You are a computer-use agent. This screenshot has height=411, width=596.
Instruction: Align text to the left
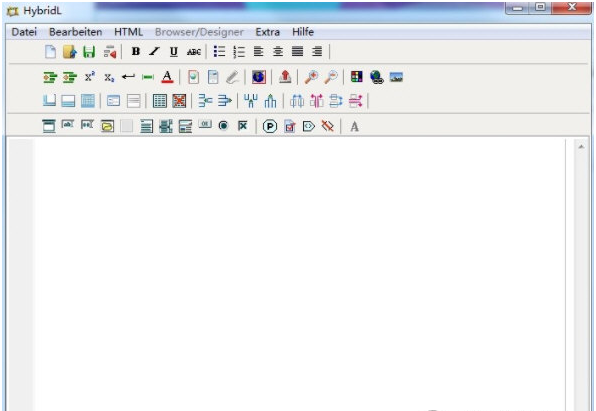pos(258,51)
